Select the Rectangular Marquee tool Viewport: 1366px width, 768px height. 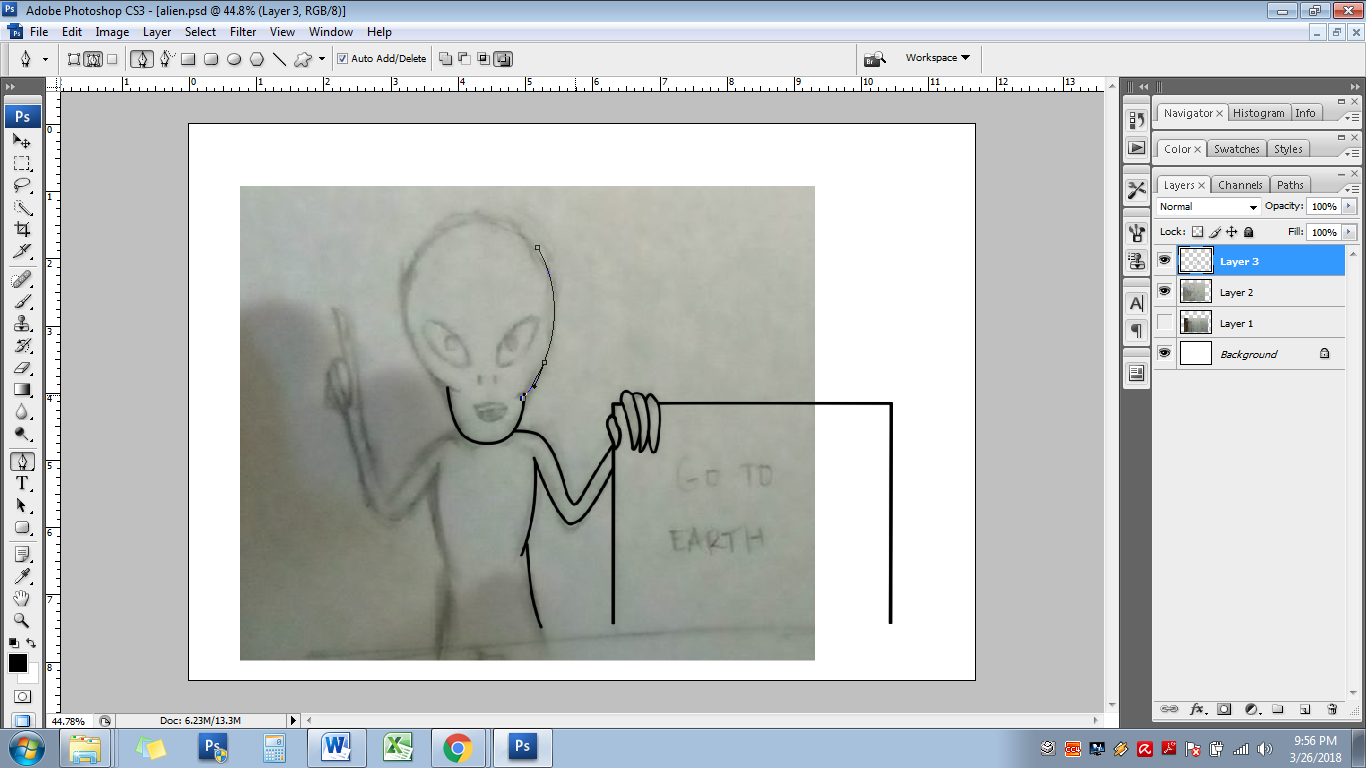click(x=22, y=163)
